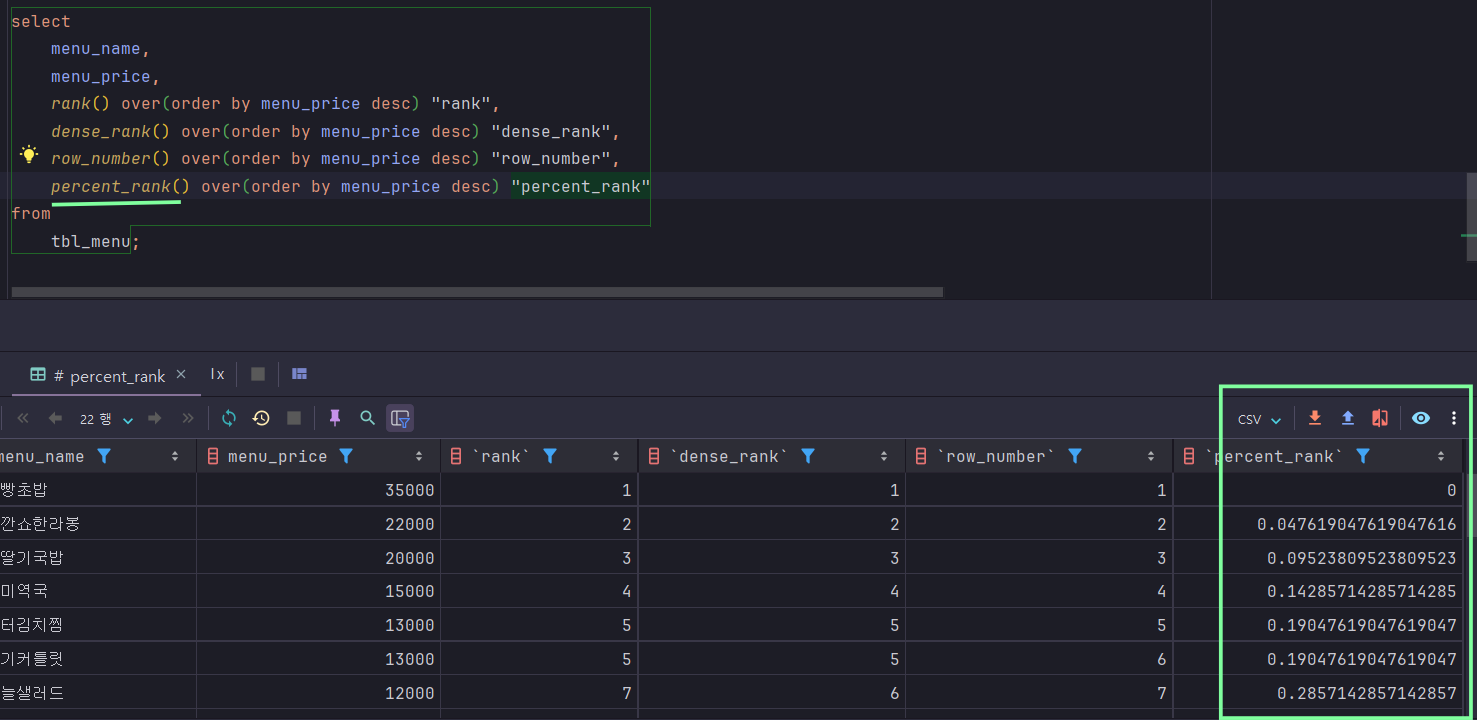Select percent_rank cell 0.09523809523809523
This screenshot has width=1477, height=720.
[1318, 558]
